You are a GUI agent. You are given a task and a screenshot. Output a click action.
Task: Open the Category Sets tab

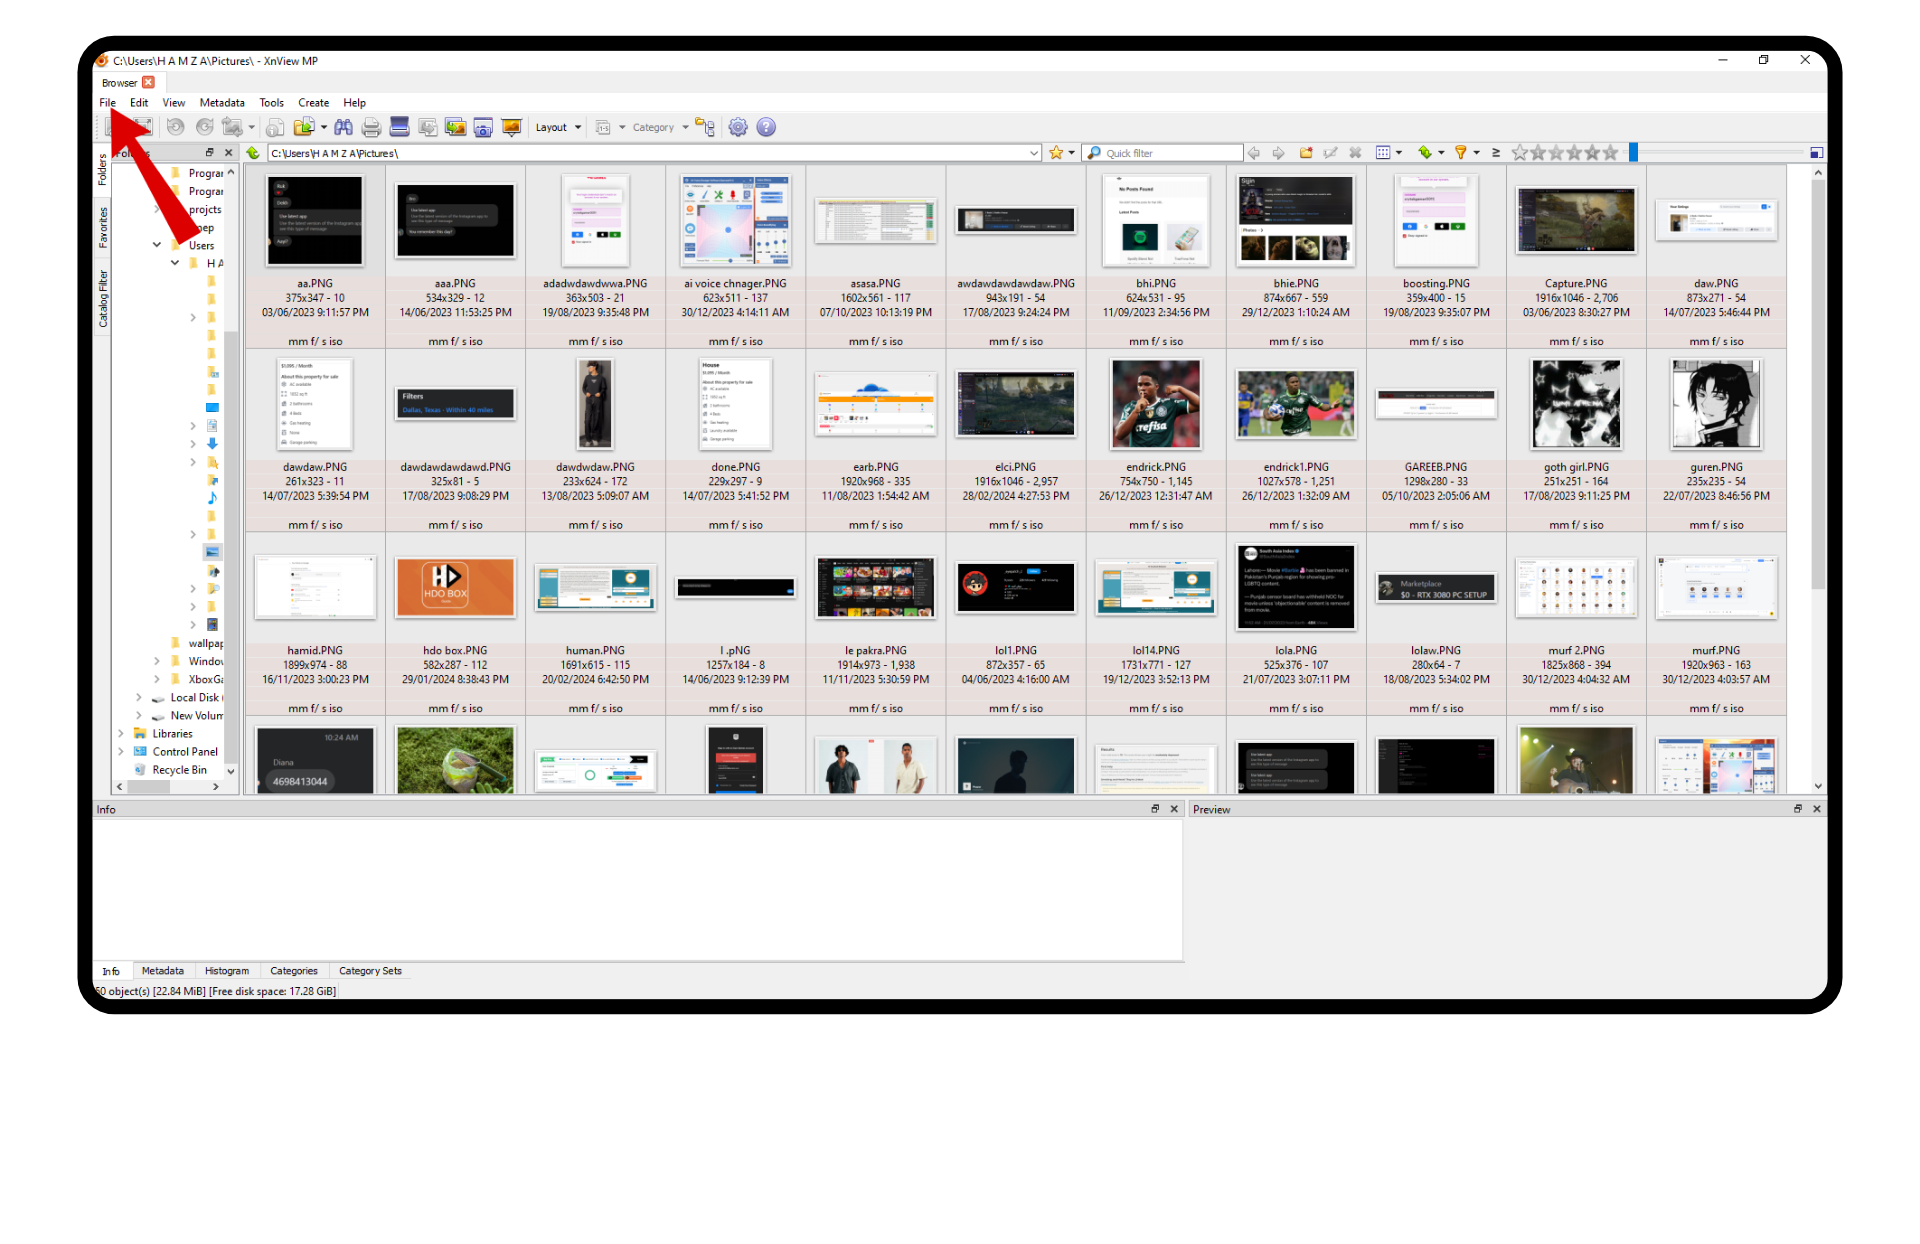pos(369,971)
